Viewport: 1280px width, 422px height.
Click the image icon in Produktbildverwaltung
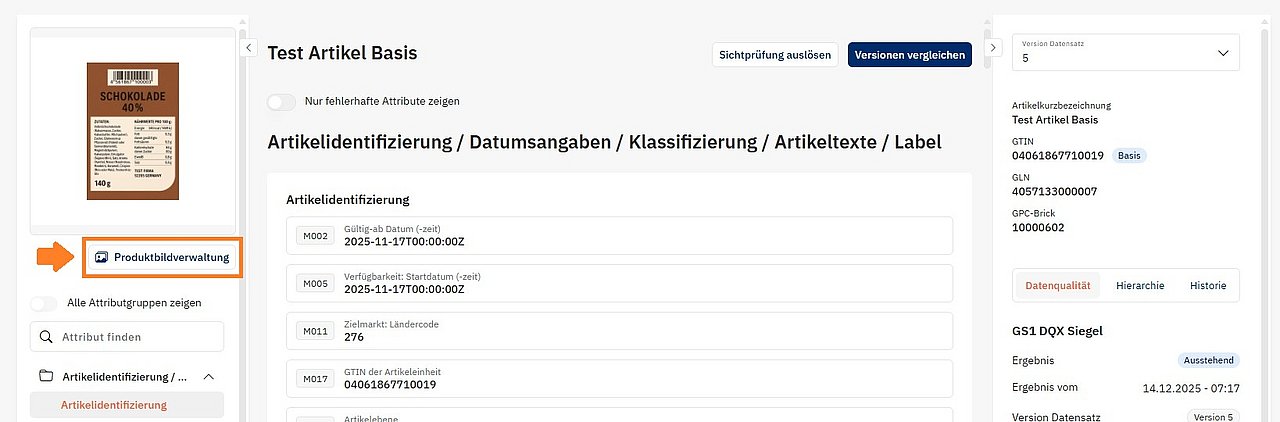pyautogui.click(x=101, y=257)
